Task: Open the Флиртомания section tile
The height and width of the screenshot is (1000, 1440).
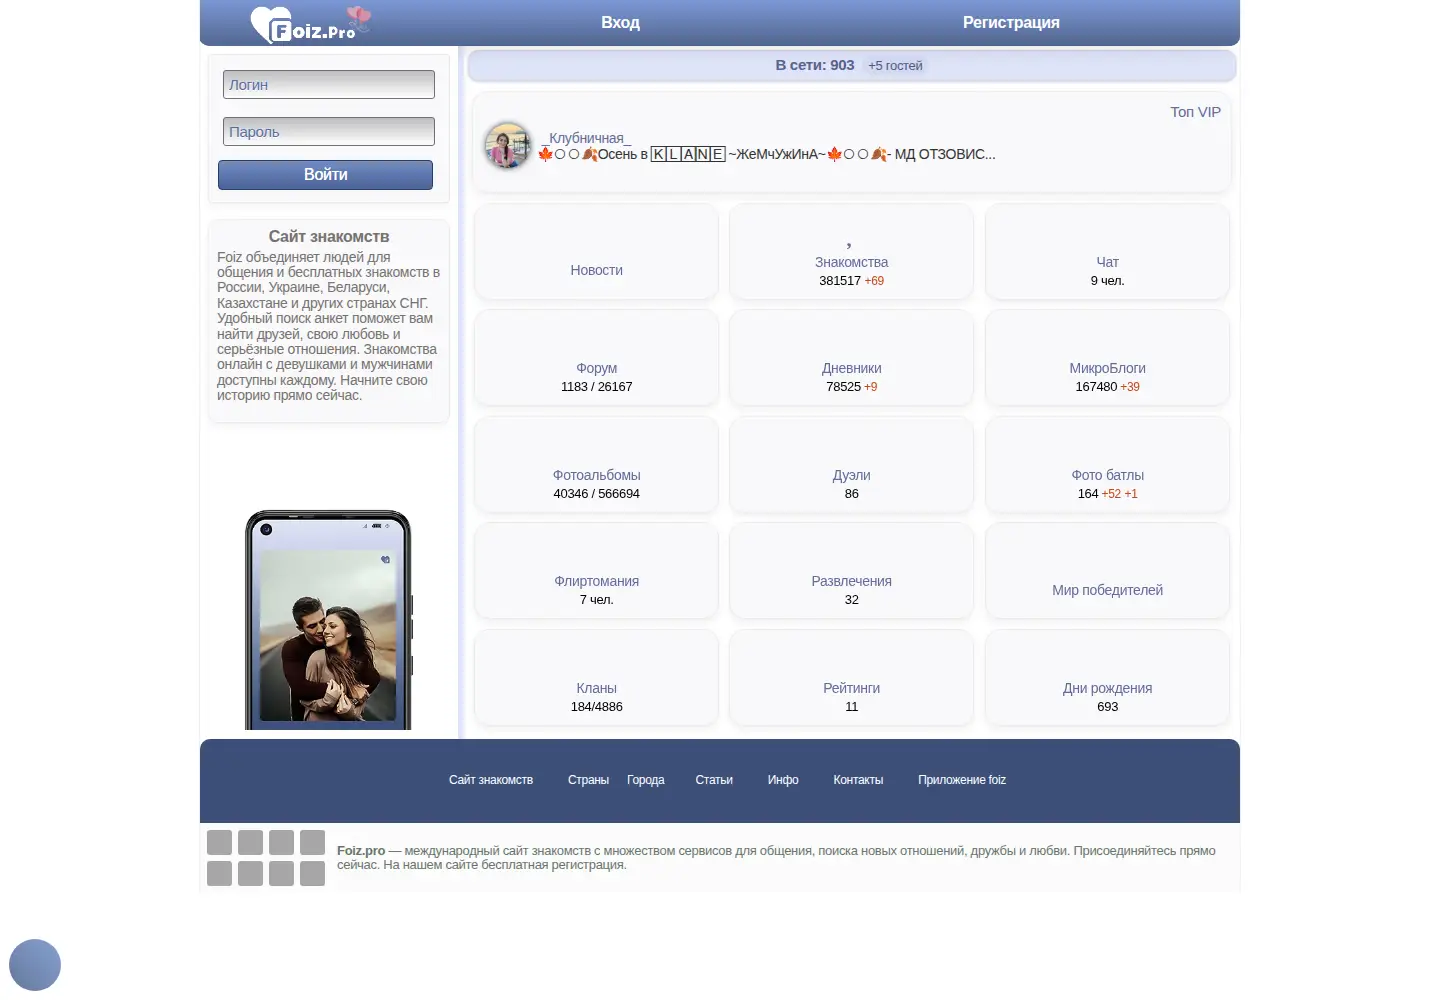Action: coord(596,571)
